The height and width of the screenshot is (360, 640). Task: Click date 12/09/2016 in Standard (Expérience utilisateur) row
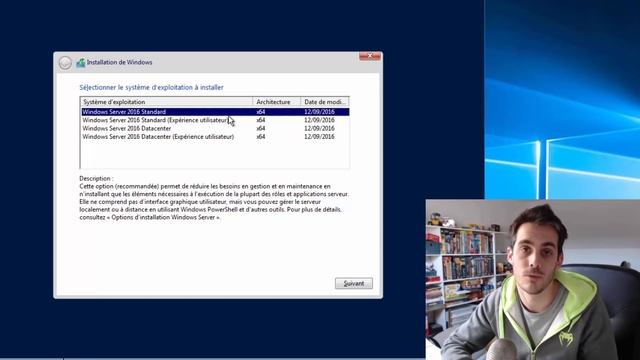(x=319, y=120)
